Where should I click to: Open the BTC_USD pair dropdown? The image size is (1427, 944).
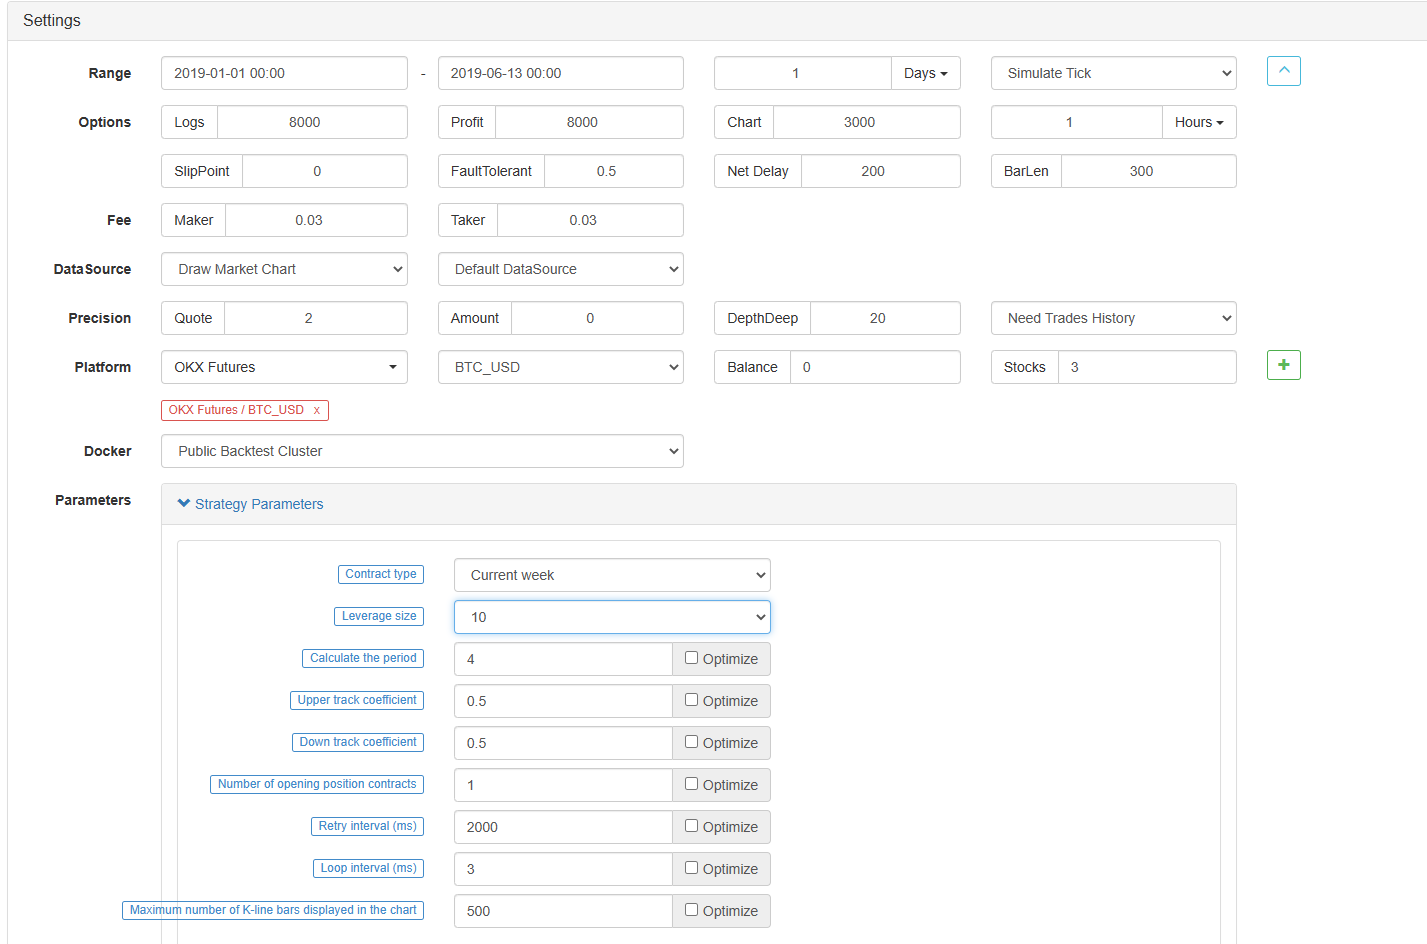[560, 367]
